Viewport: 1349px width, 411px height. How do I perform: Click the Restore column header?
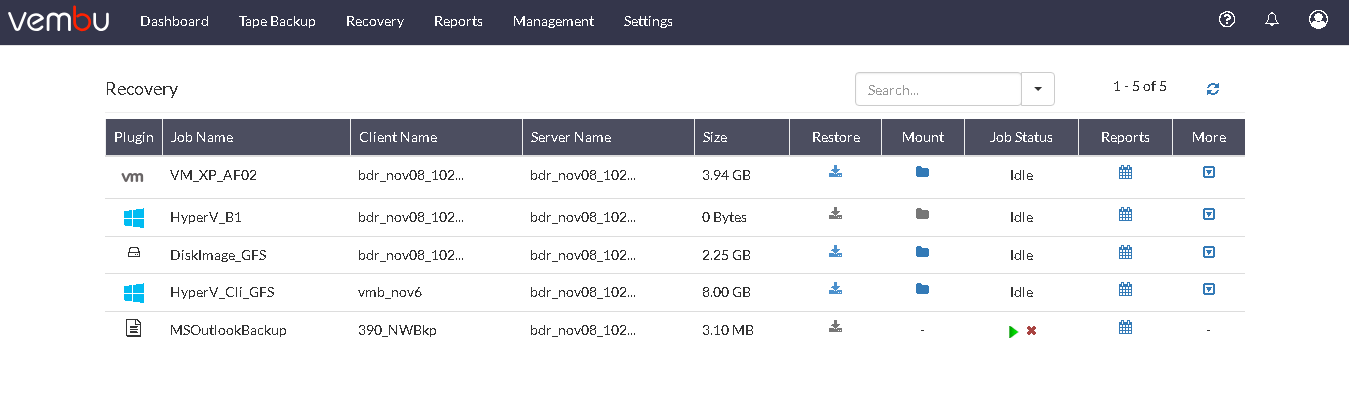coord(835,137)
